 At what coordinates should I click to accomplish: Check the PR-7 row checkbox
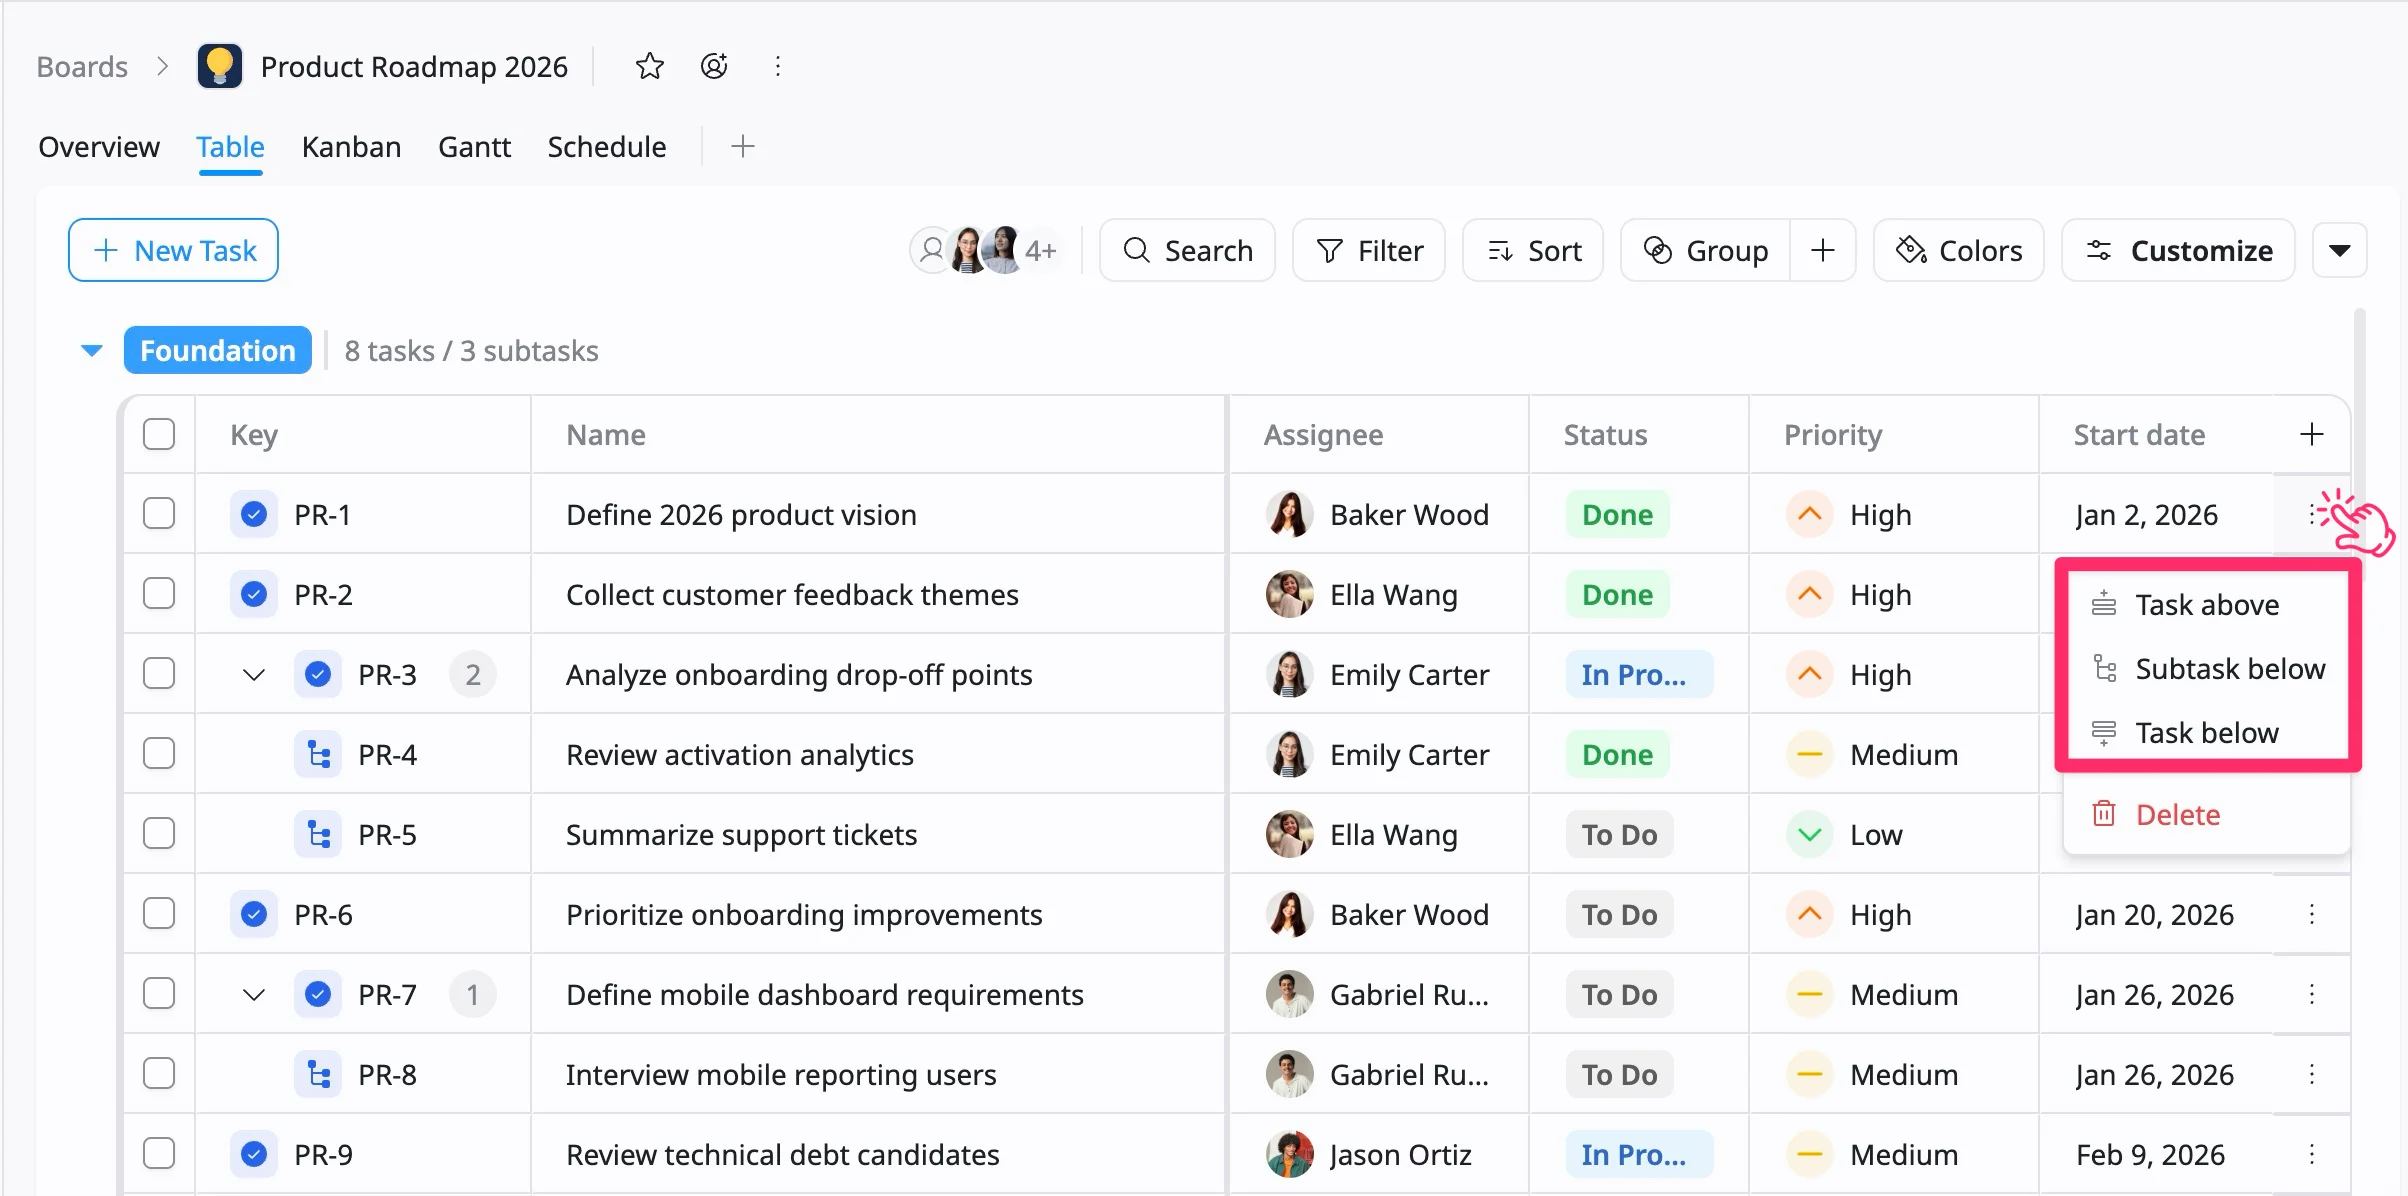pyautogui.click(x=159, y=994)
